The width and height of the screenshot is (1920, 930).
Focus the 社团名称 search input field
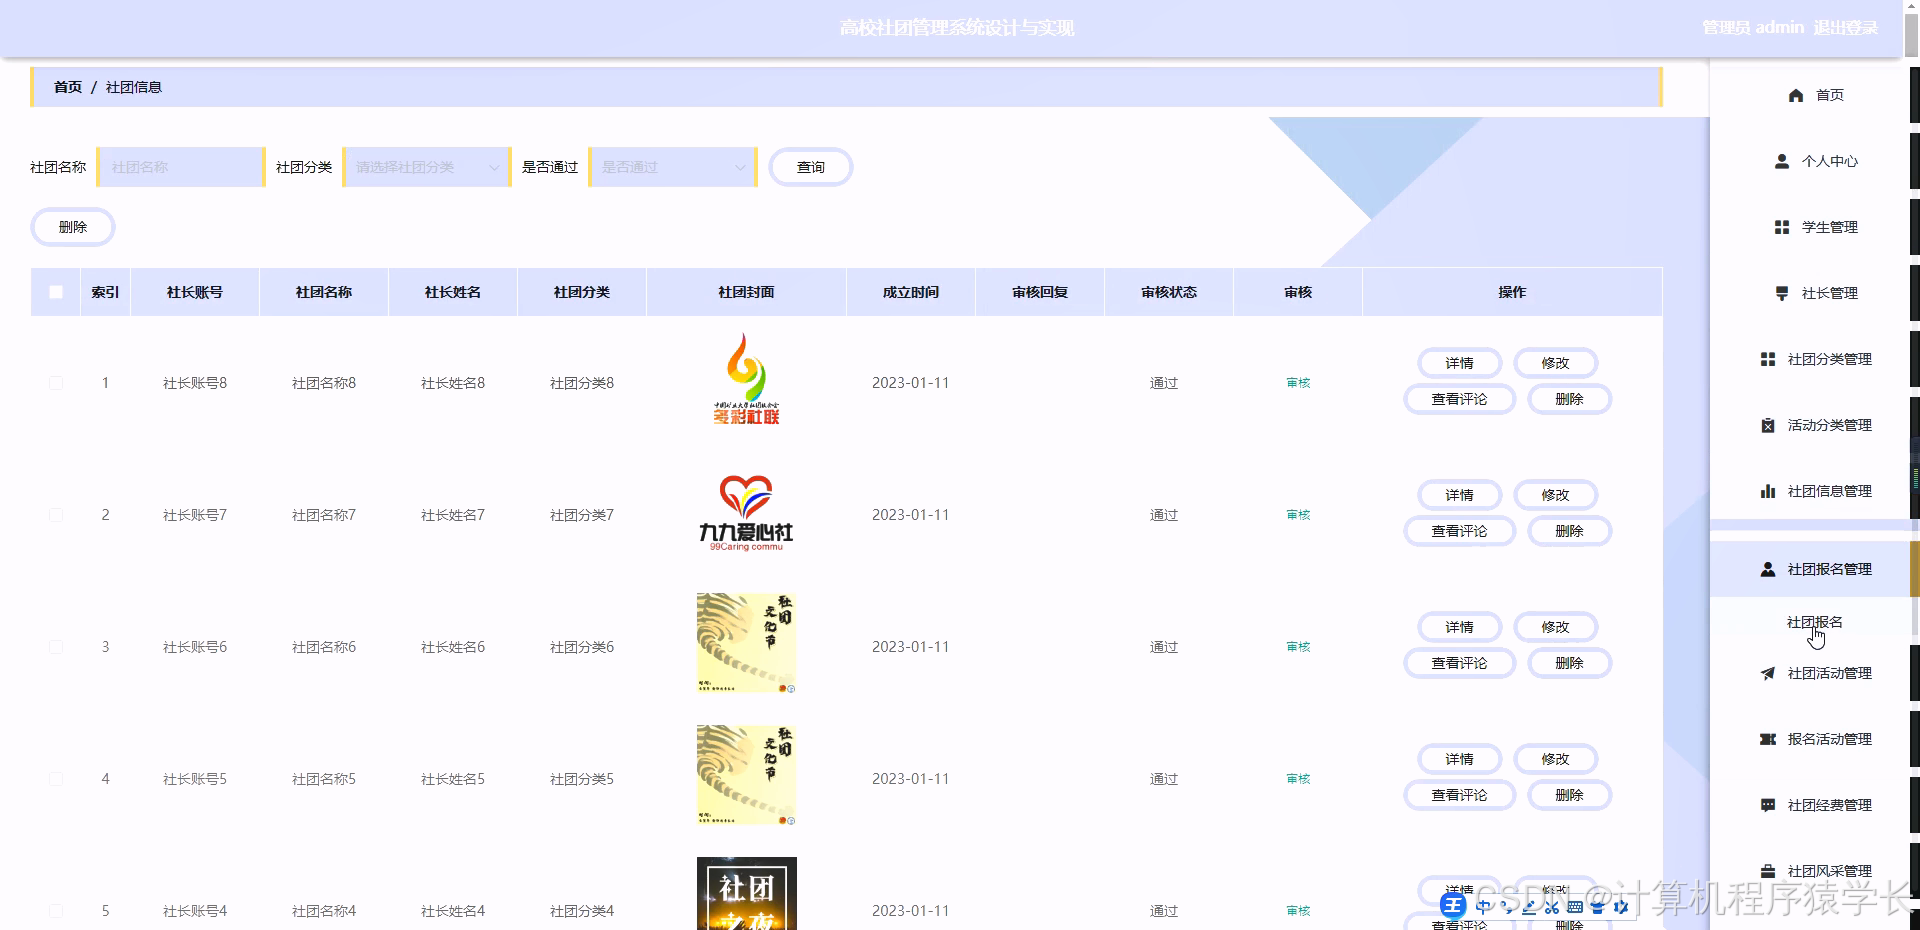(x=181, y=167)
